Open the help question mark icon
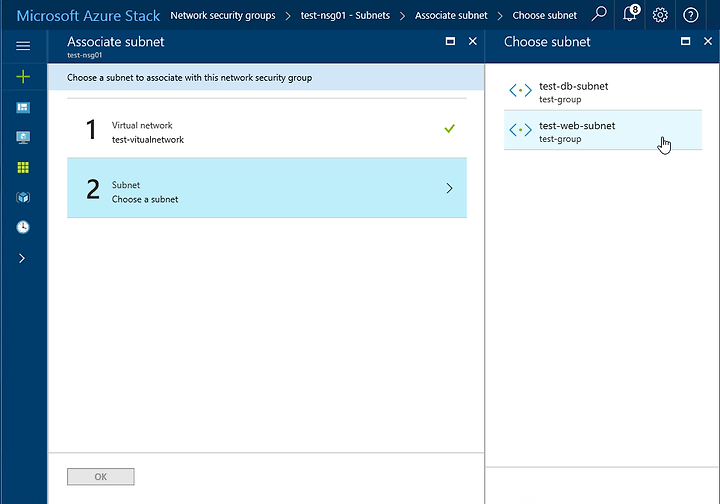This screenshot has width=720, height=504. coord(690,15)
